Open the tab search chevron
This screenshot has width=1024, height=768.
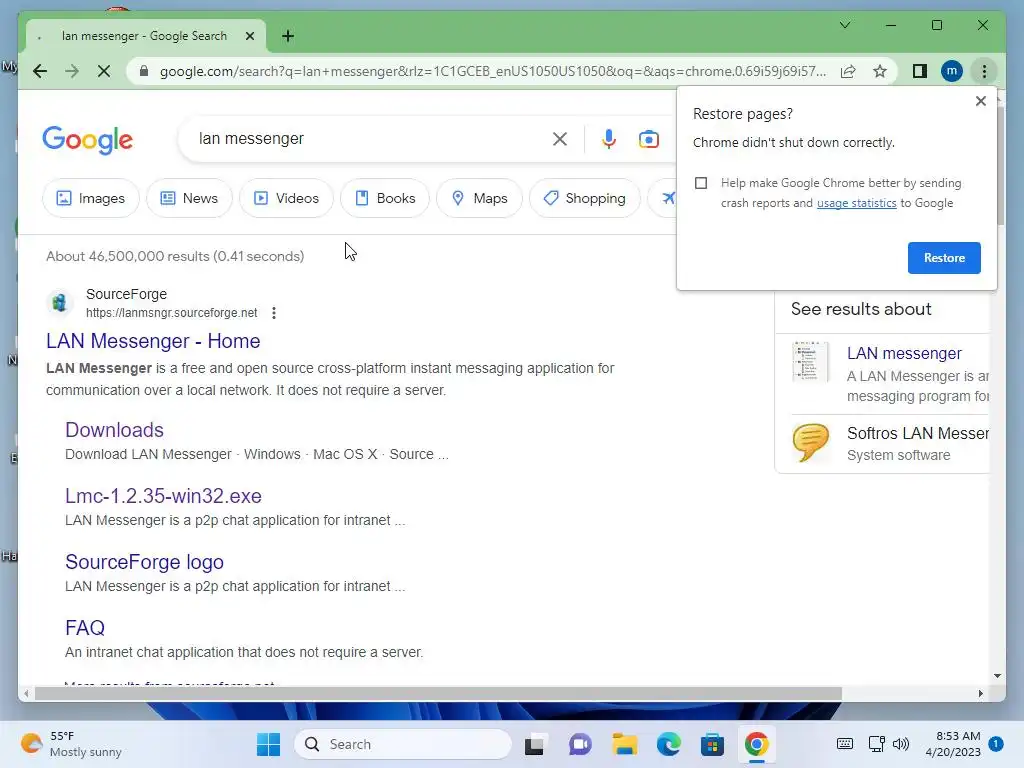(845, 25)
